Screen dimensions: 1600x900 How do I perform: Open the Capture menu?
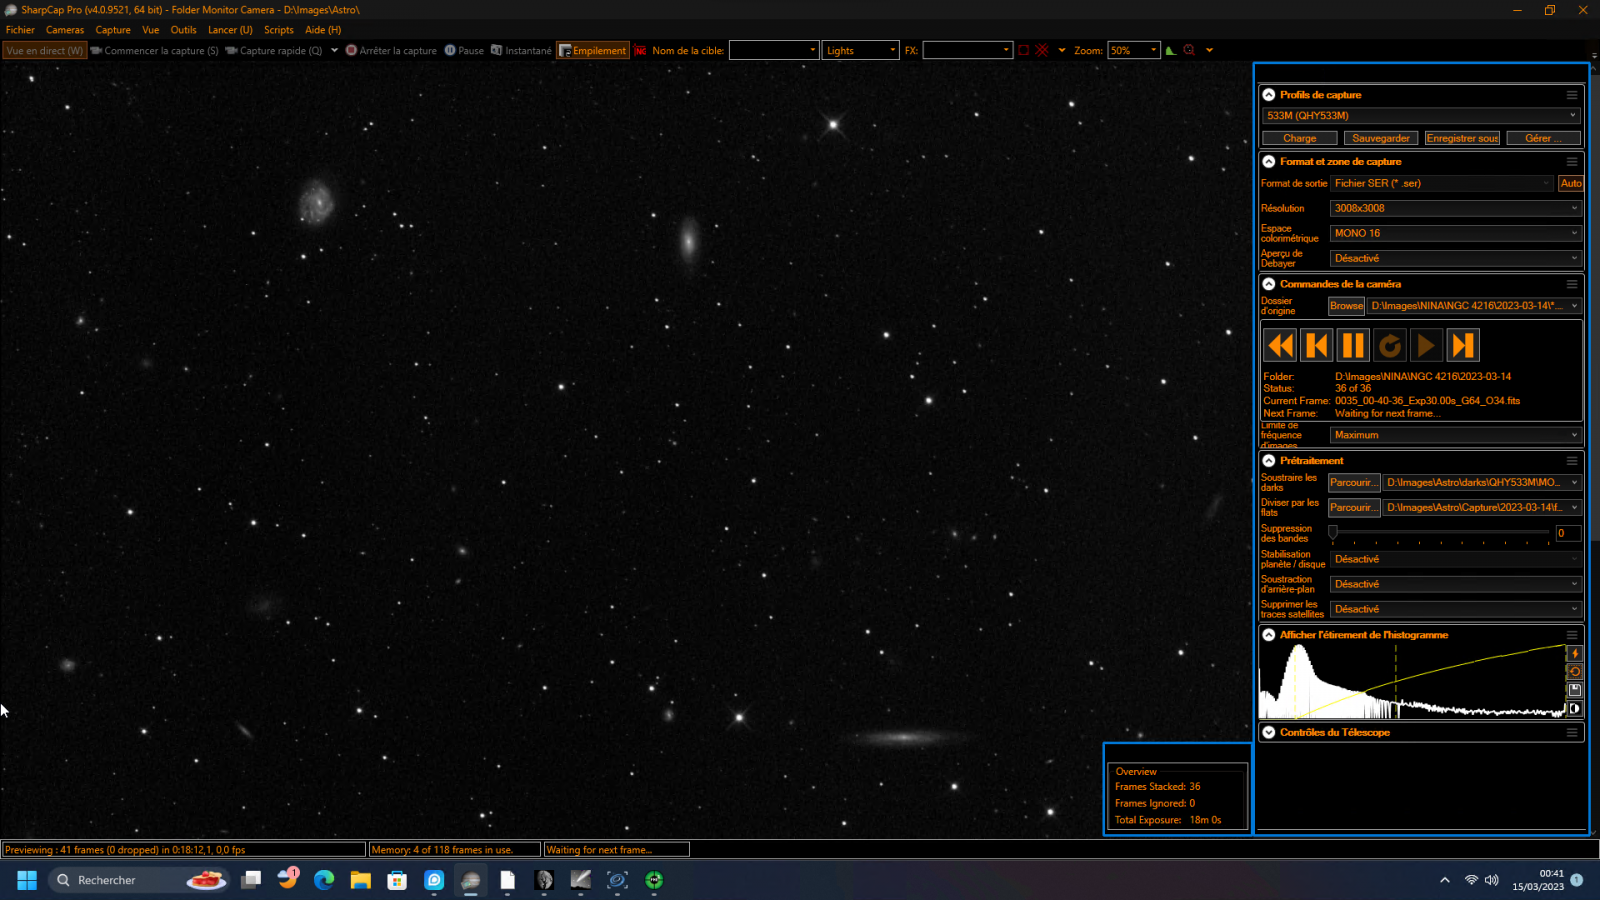coord(113,30)
